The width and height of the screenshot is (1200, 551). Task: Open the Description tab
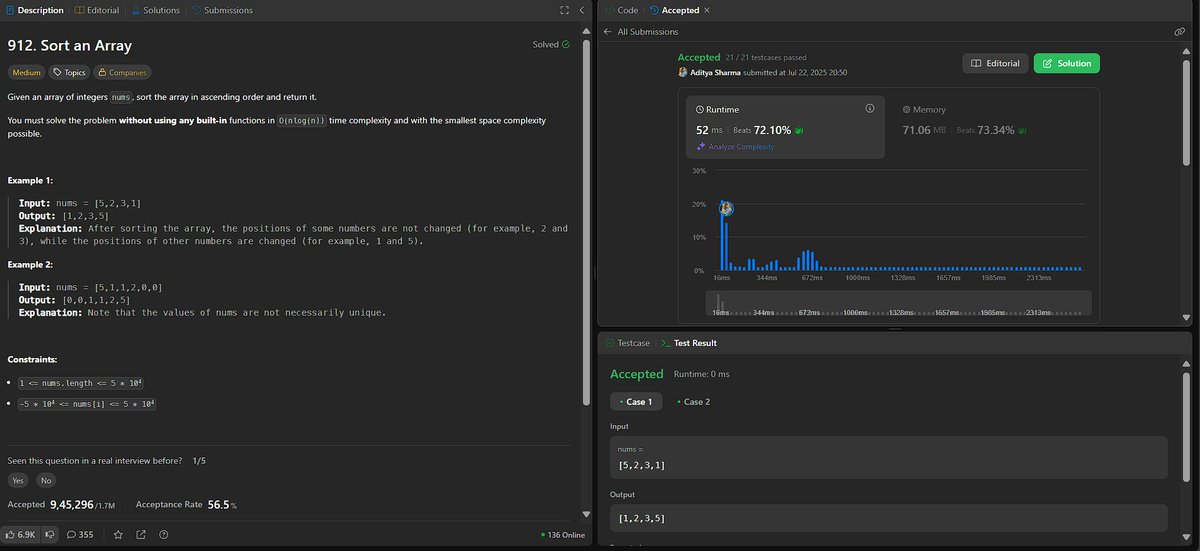pyautogui.click(x=35, y=10)
